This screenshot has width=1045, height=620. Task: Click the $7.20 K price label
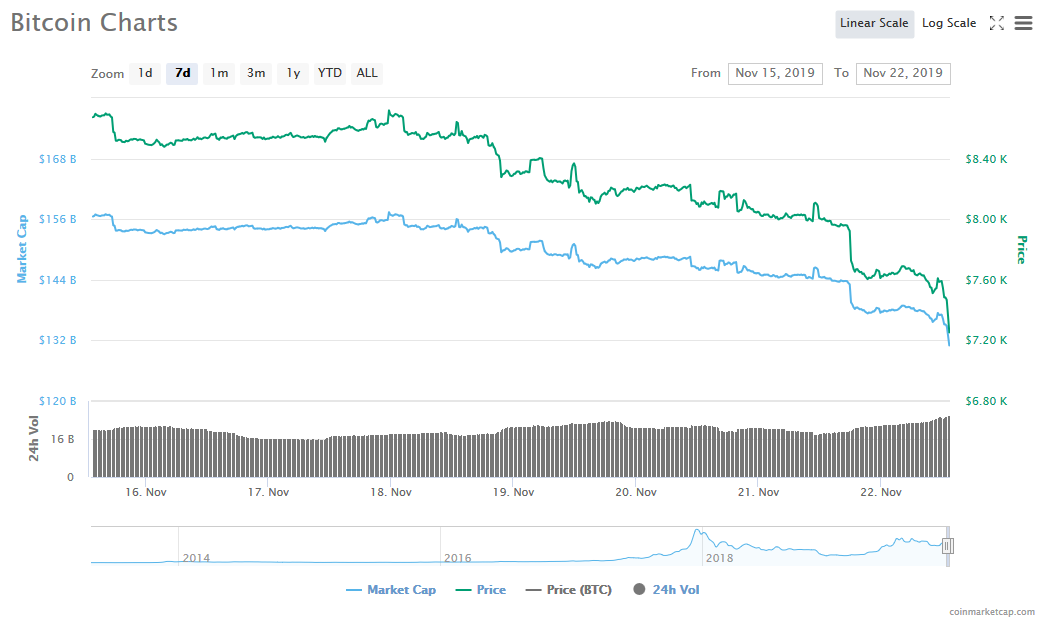click(986, 341)
